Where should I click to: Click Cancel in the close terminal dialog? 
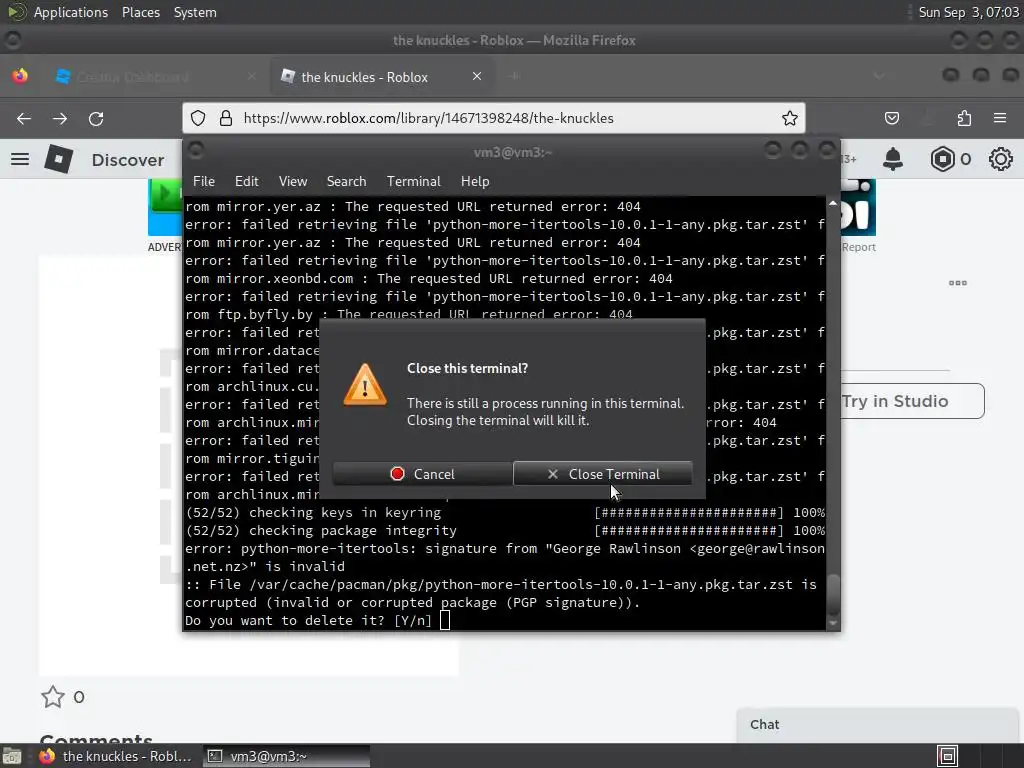(422, 474)
